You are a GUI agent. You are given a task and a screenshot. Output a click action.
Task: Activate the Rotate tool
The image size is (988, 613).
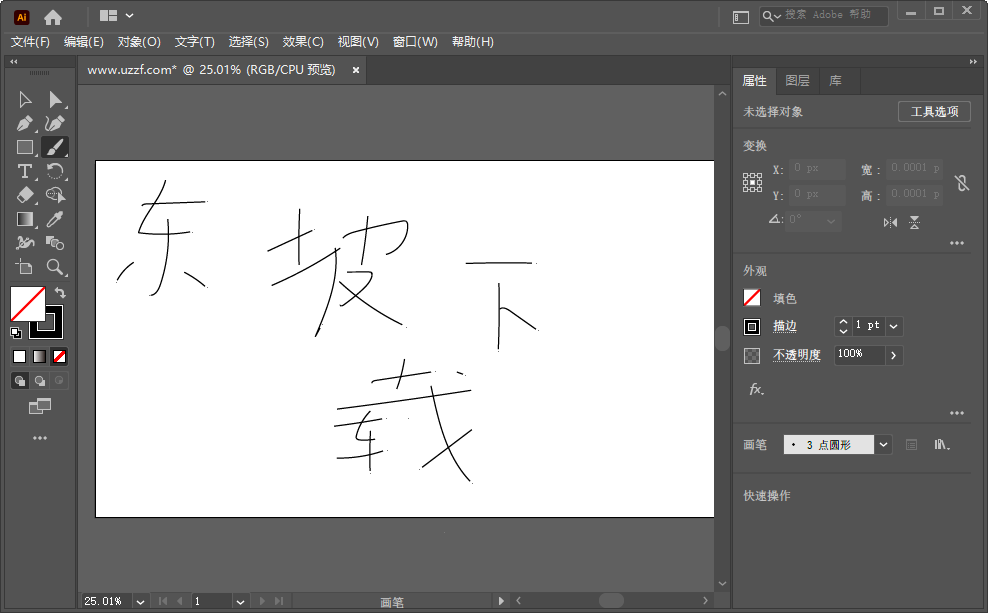tap(56, 170)
